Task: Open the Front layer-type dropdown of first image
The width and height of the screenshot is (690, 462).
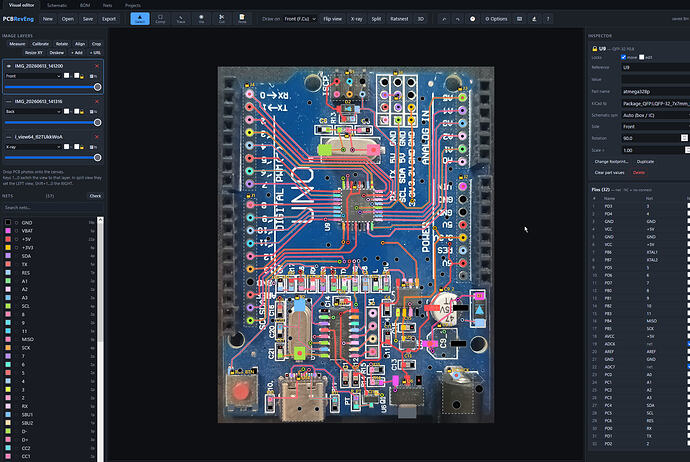Action: coord(33,76)
